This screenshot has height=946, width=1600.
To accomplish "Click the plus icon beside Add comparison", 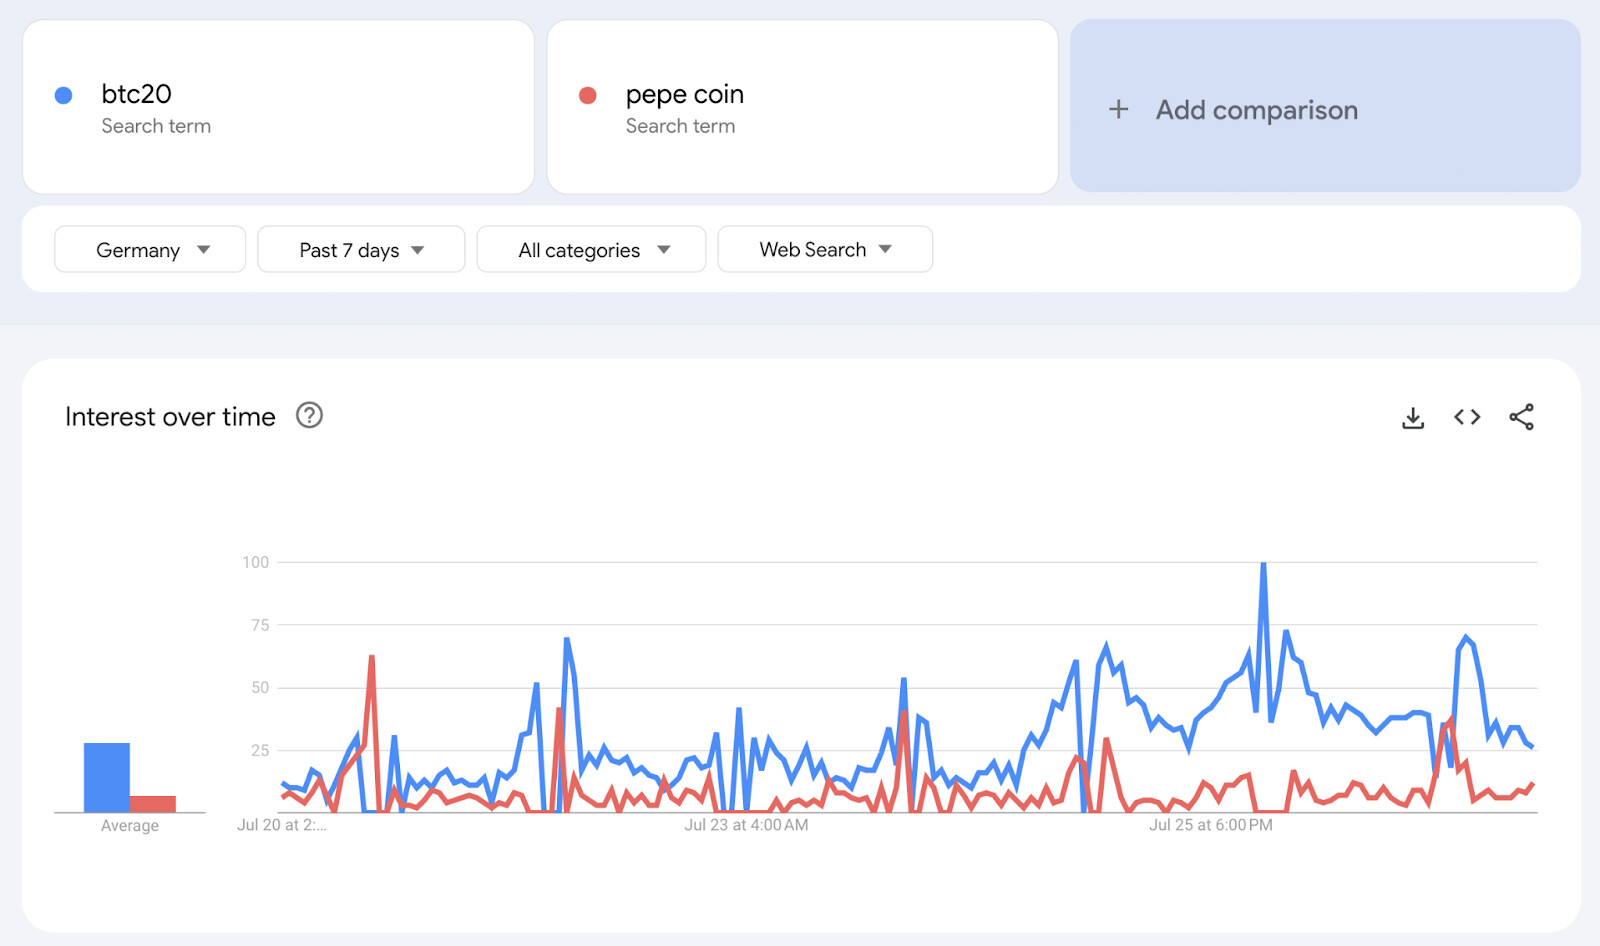I will click(x=1117, y=109).
